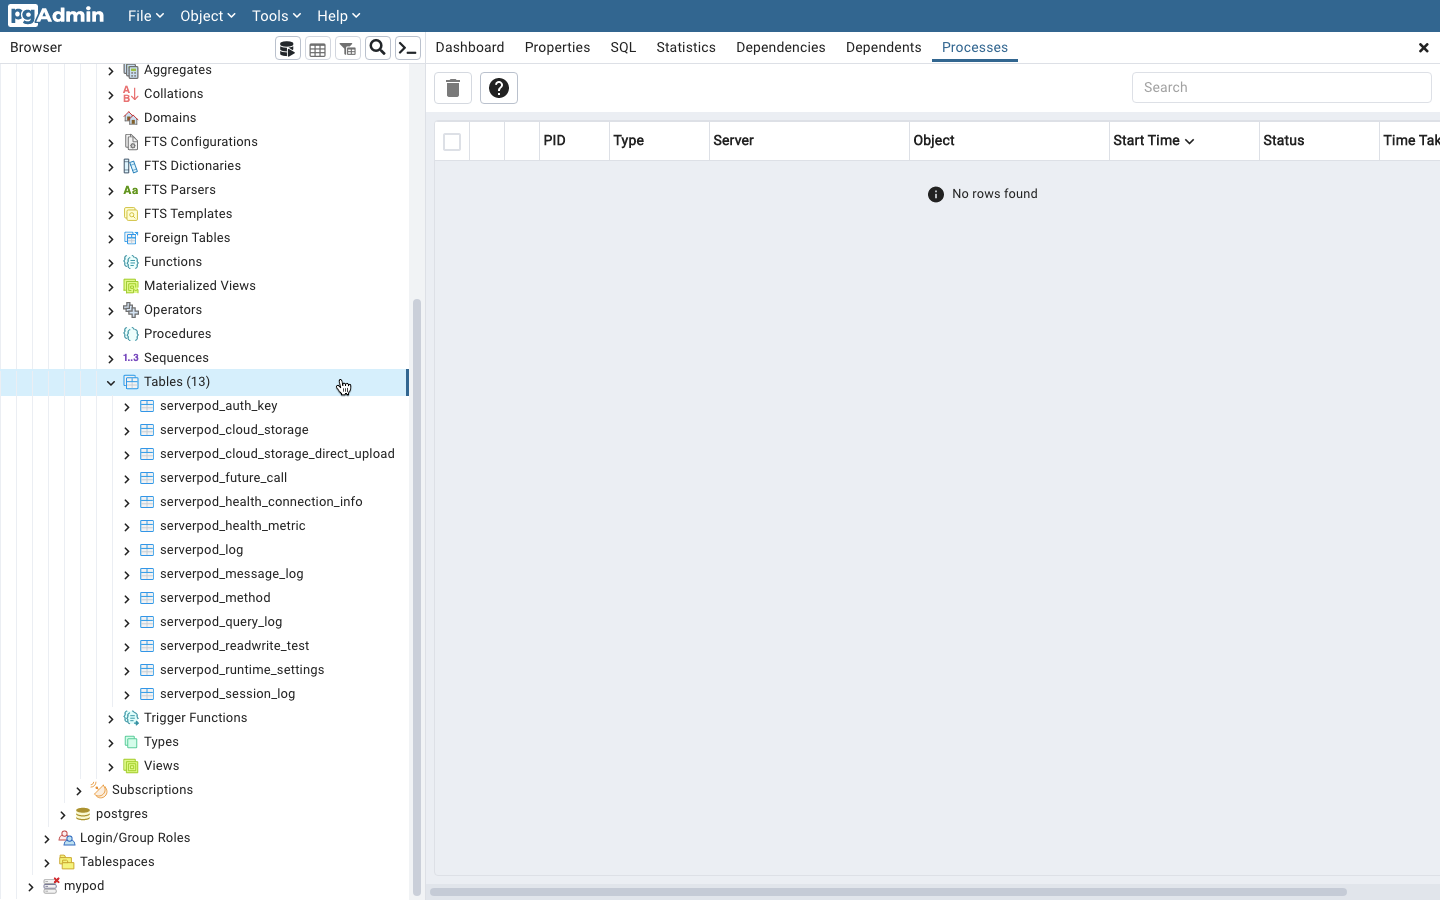Expand the postgres database node
The height and width of the screenshot is (900, 1440).
[63, 815]
